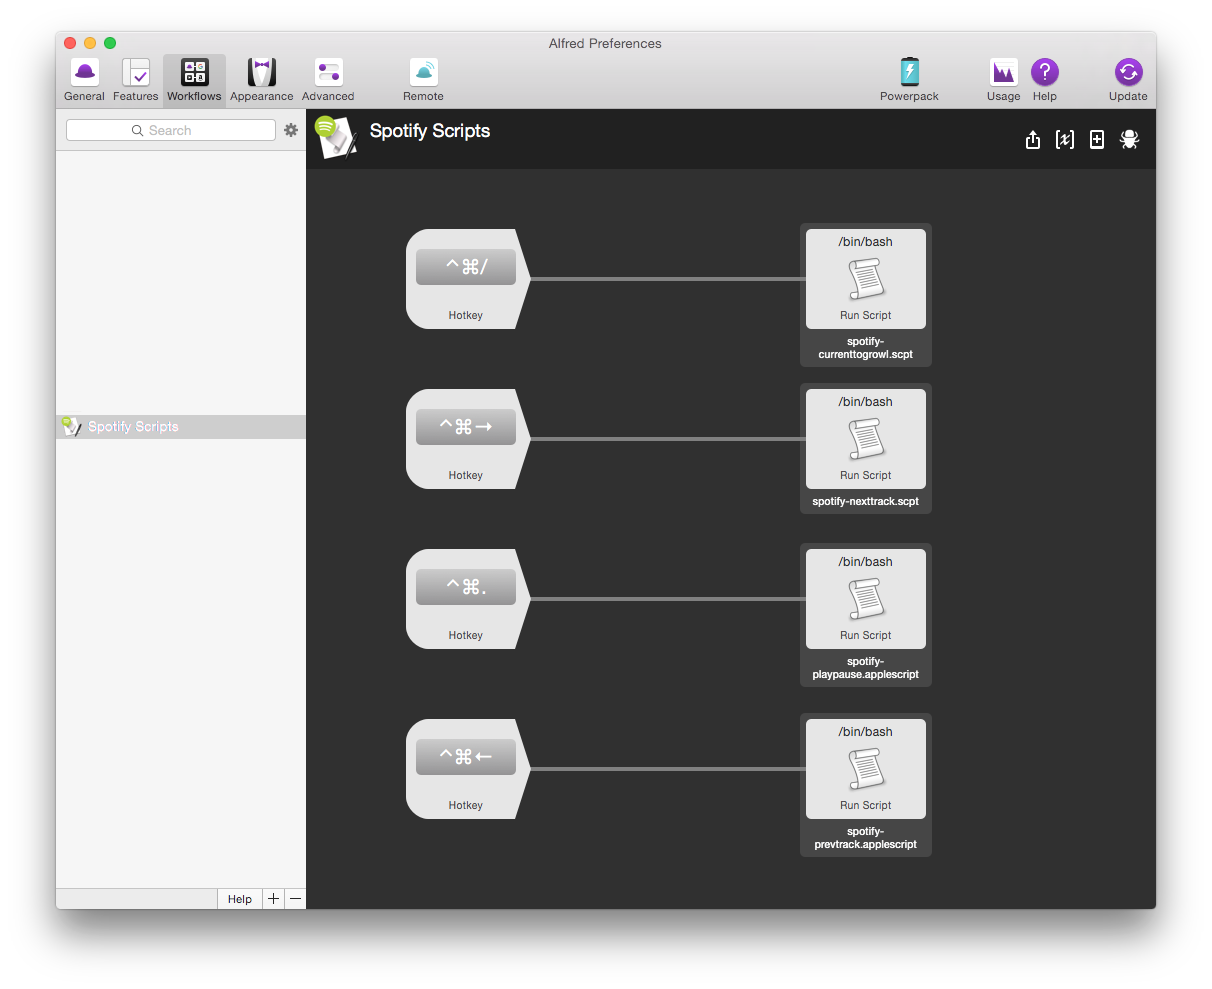This screenshot has height=989, width=1212.
Task: Click the sidebar Help button
Action: pyautogui.click(x=240, y=899)
